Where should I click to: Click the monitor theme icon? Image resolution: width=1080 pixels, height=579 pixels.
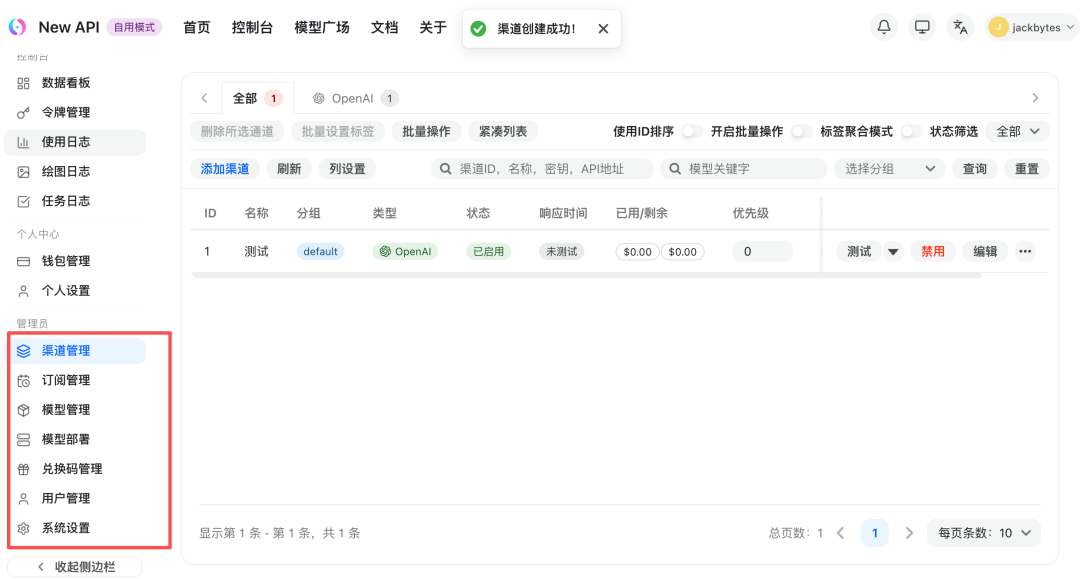pyautogui.click(x=922, y=27)
